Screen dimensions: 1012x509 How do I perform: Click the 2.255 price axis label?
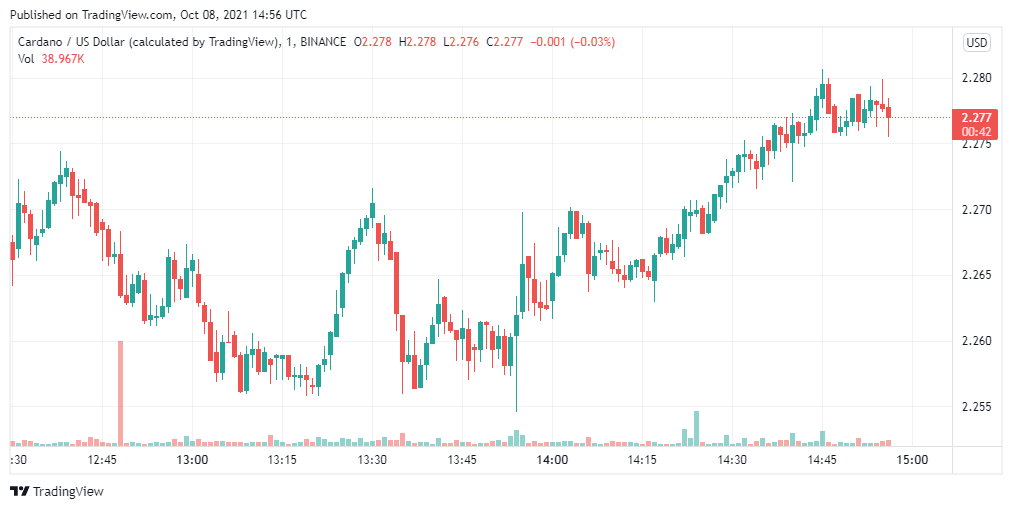975,407
